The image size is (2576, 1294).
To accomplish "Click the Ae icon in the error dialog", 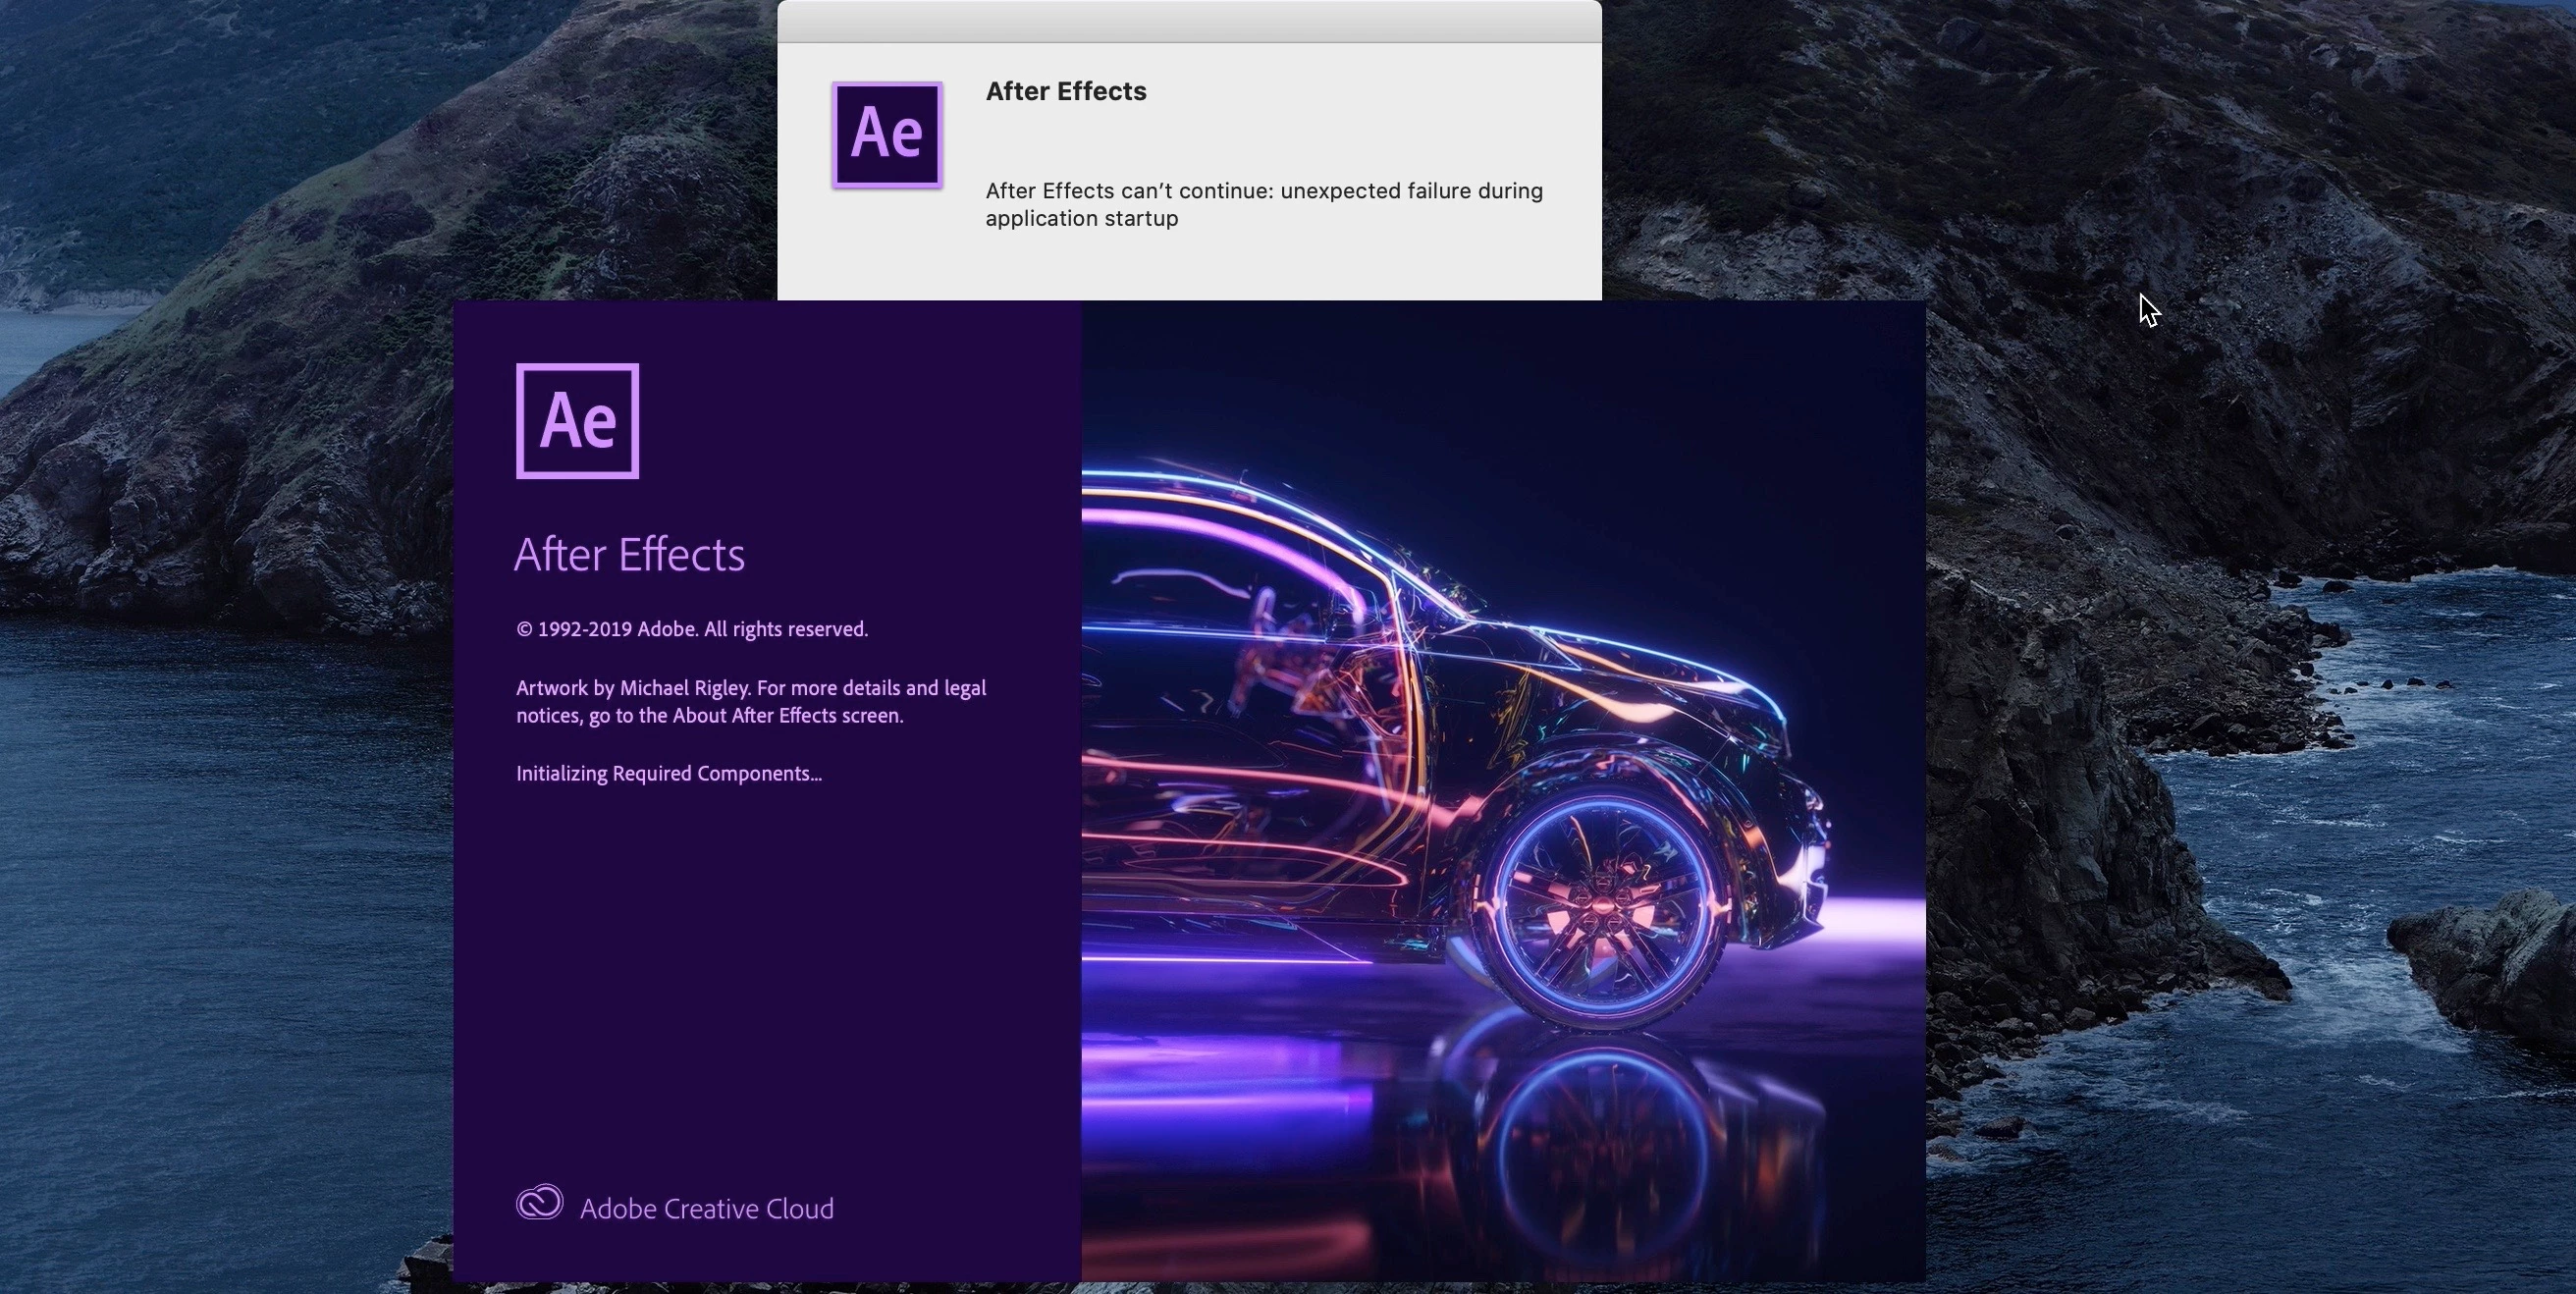I will (x=887, y=135).
